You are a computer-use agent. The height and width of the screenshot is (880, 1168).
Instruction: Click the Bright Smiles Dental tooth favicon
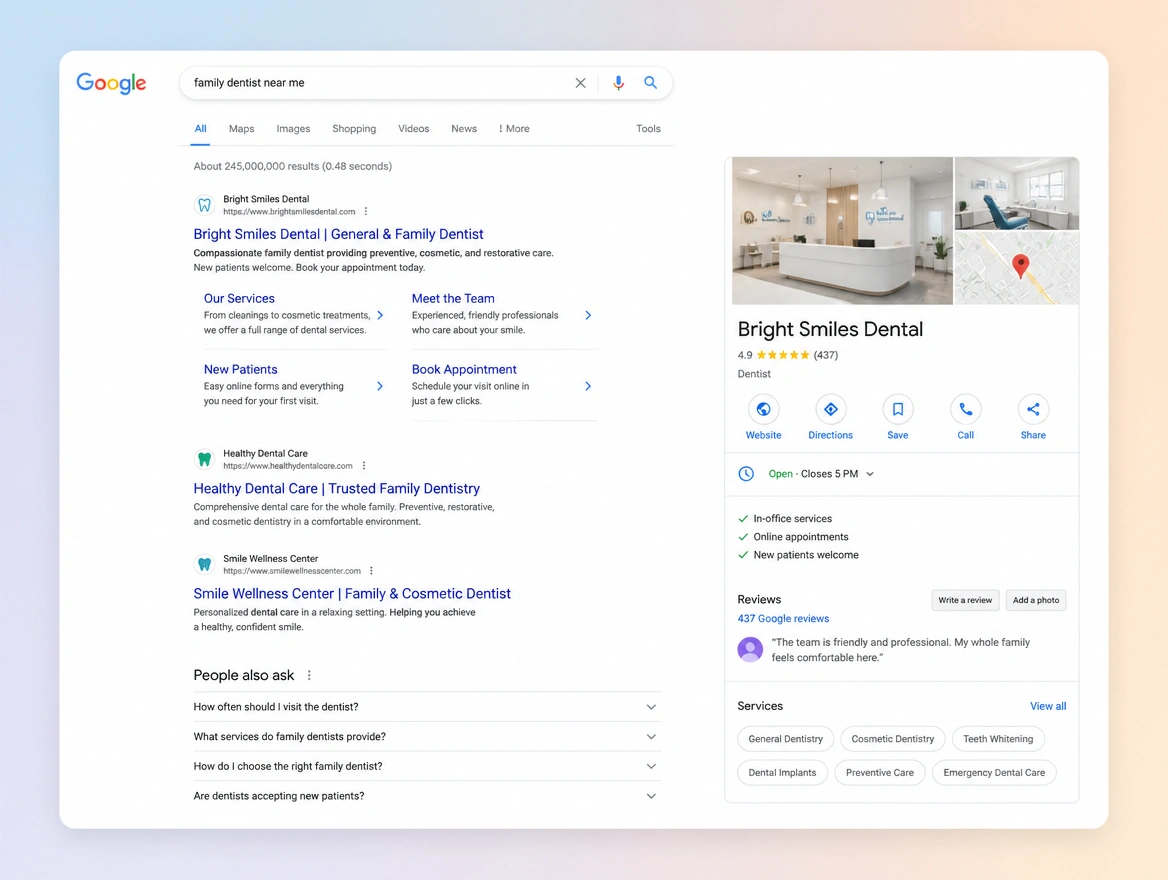point(204,205)
